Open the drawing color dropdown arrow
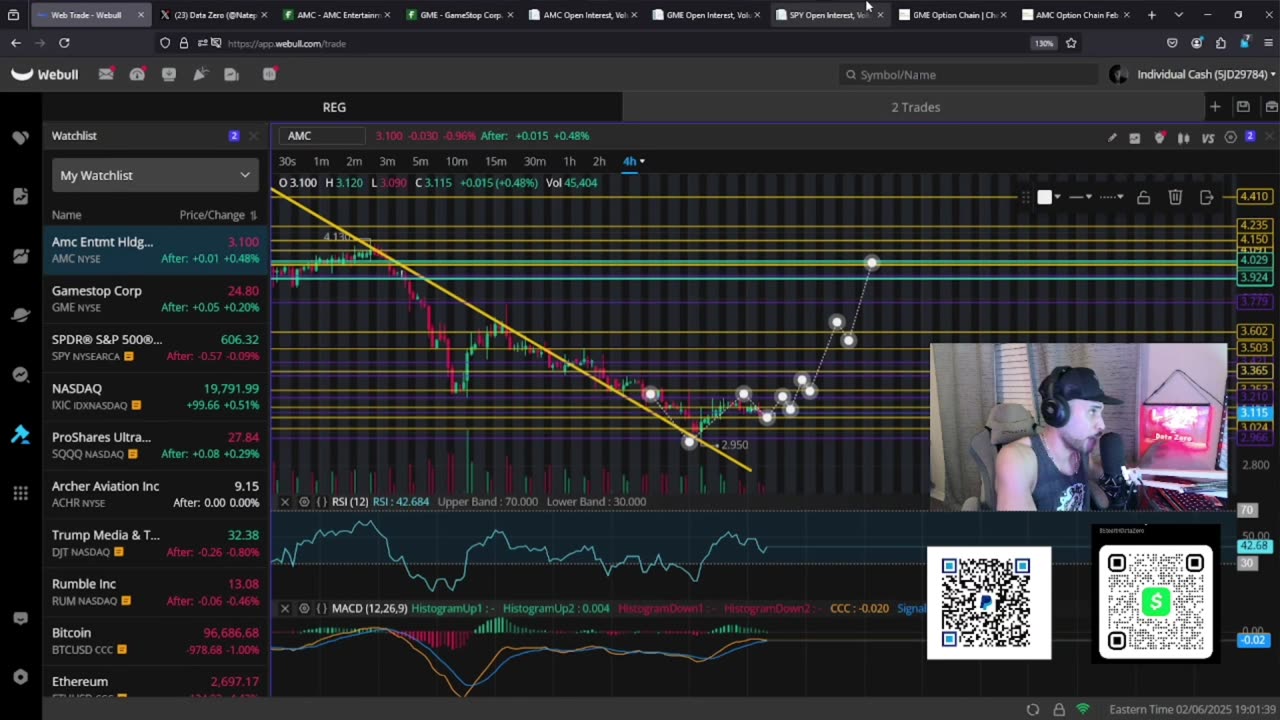Viewport: 1280px width, 720px height. click(x=1057, y=198)
